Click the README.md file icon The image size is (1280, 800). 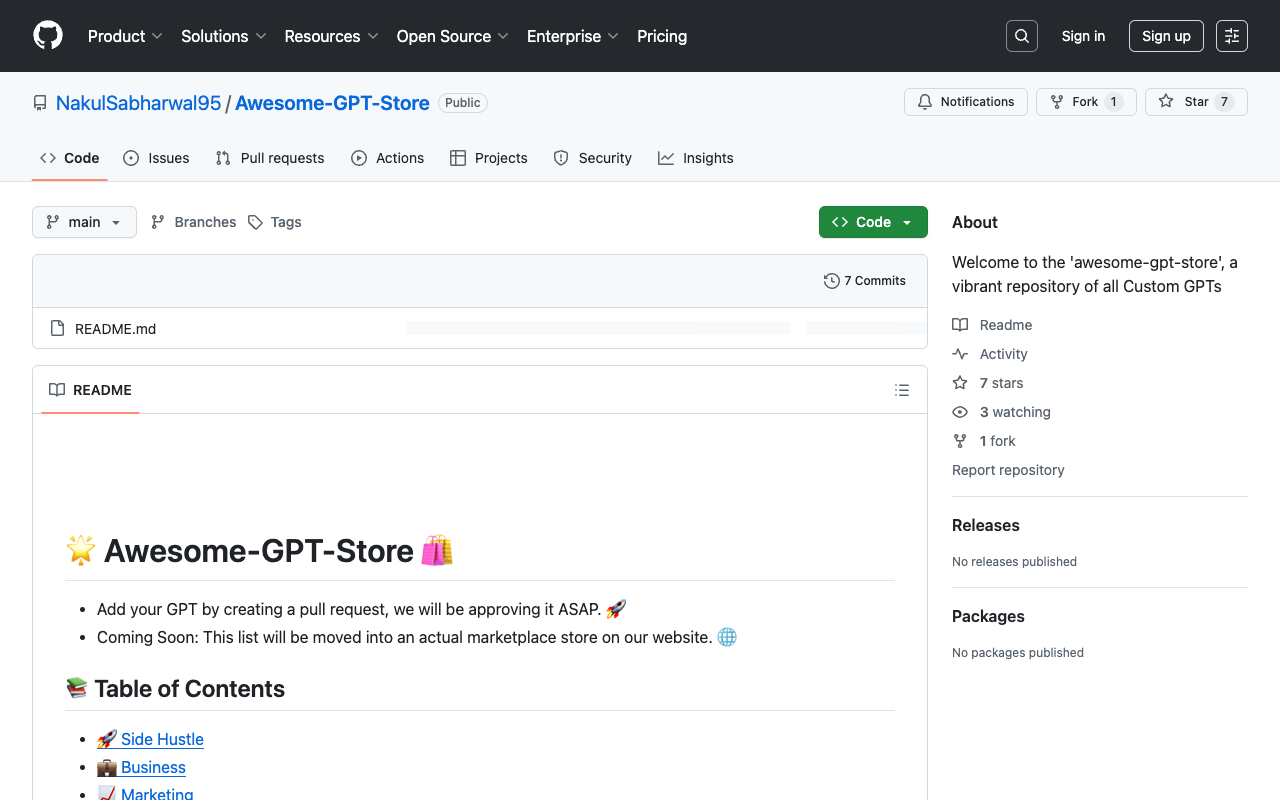tap(57, 329)
